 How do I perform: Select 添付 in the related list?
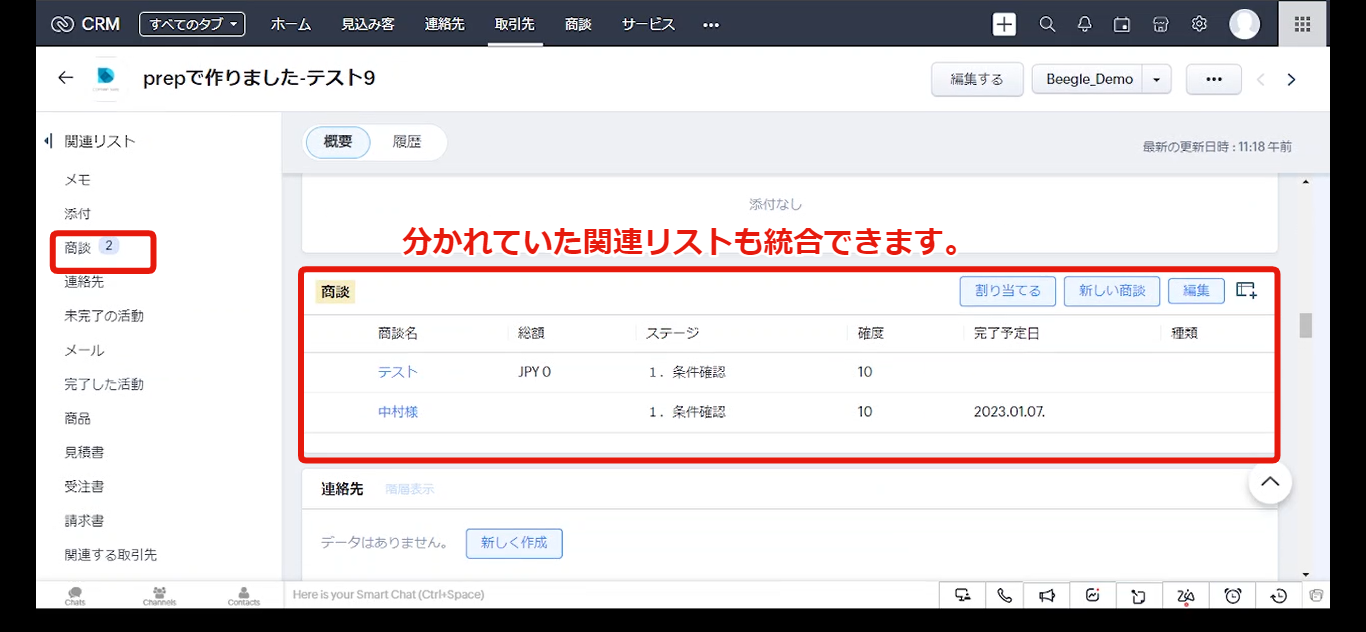coord(78,214)
